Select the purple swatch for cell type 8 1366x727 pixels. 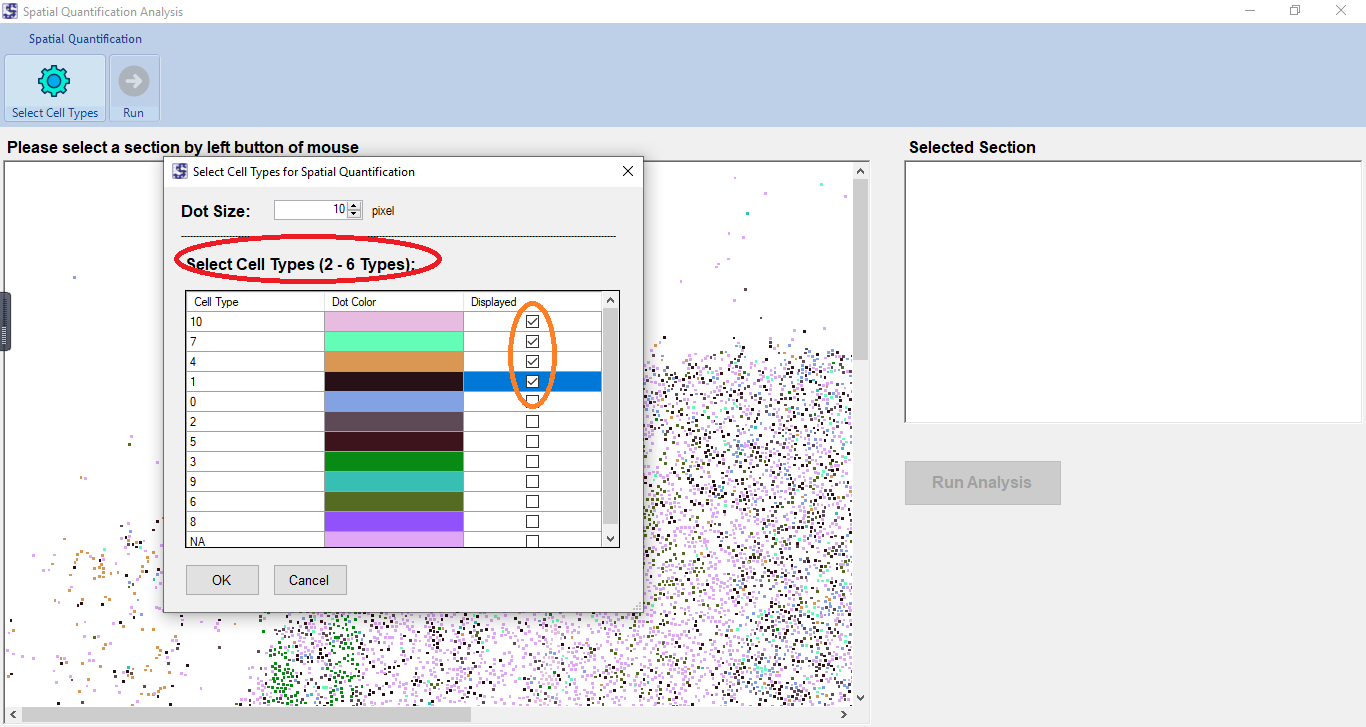click(394, 522)
